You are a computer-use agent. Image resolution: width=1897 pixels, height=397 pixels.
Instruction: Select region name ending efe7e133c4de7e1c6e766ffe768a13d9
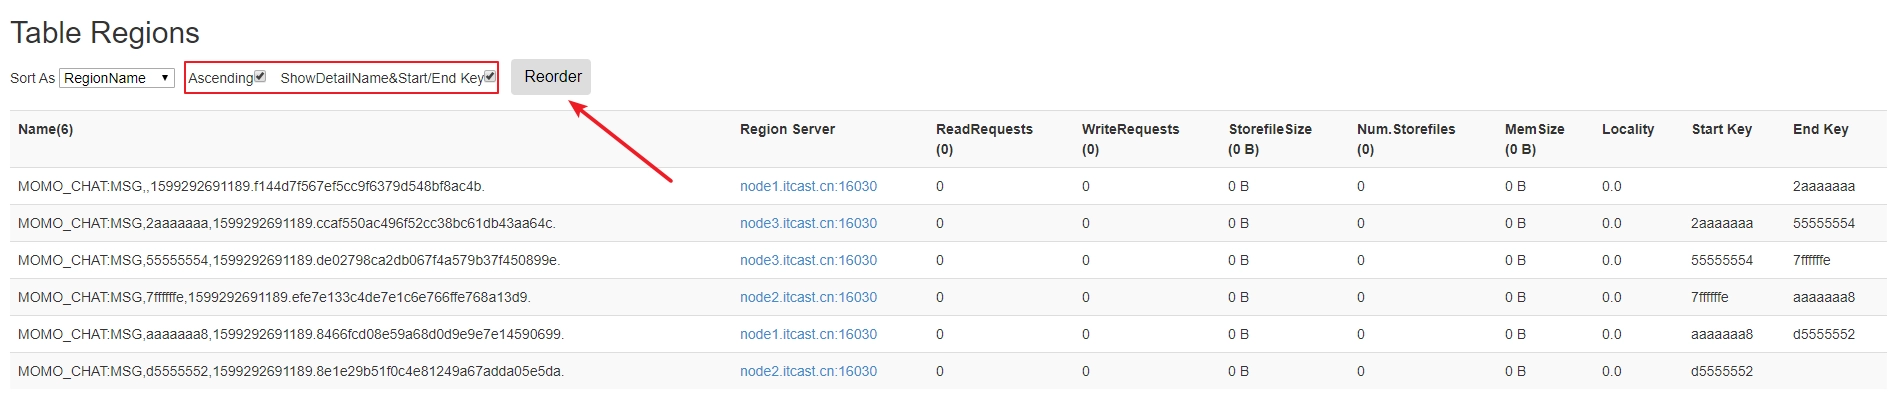pyautogui.click(x=274, y=297)
